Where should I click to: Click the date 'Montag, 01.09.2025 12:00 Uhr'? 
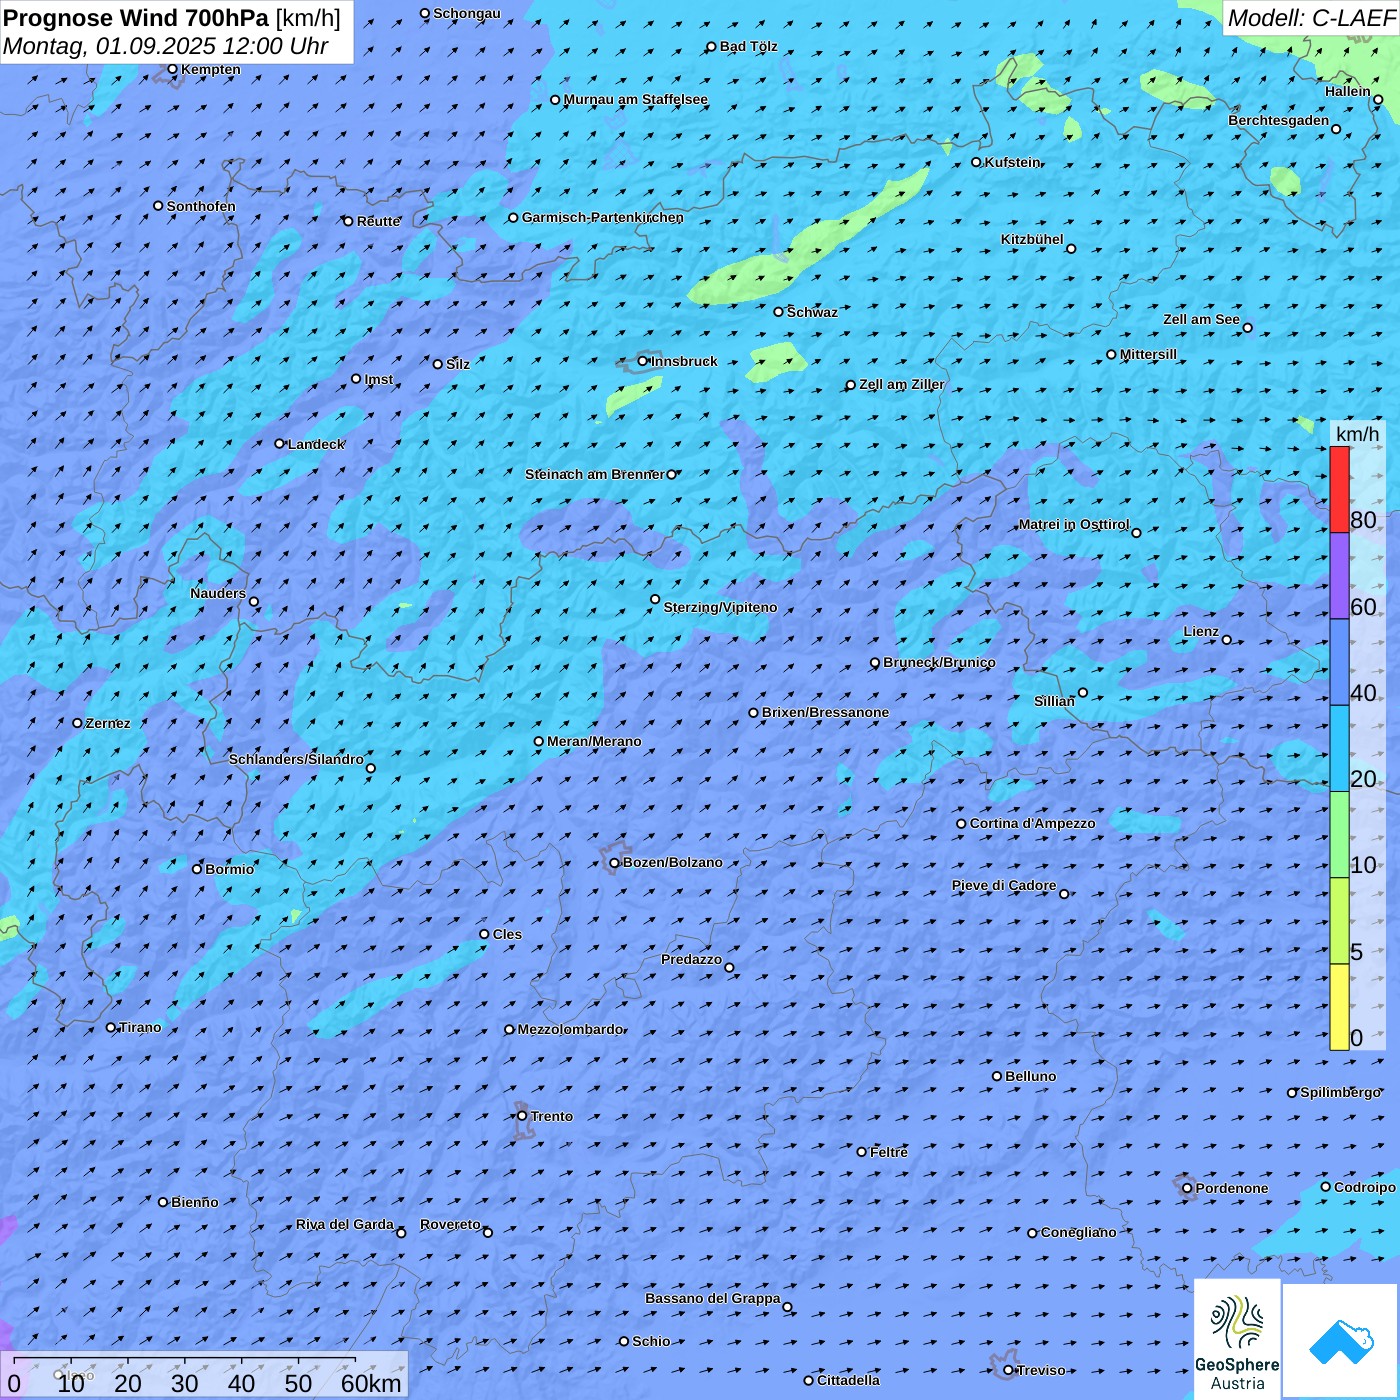(166, 46)
